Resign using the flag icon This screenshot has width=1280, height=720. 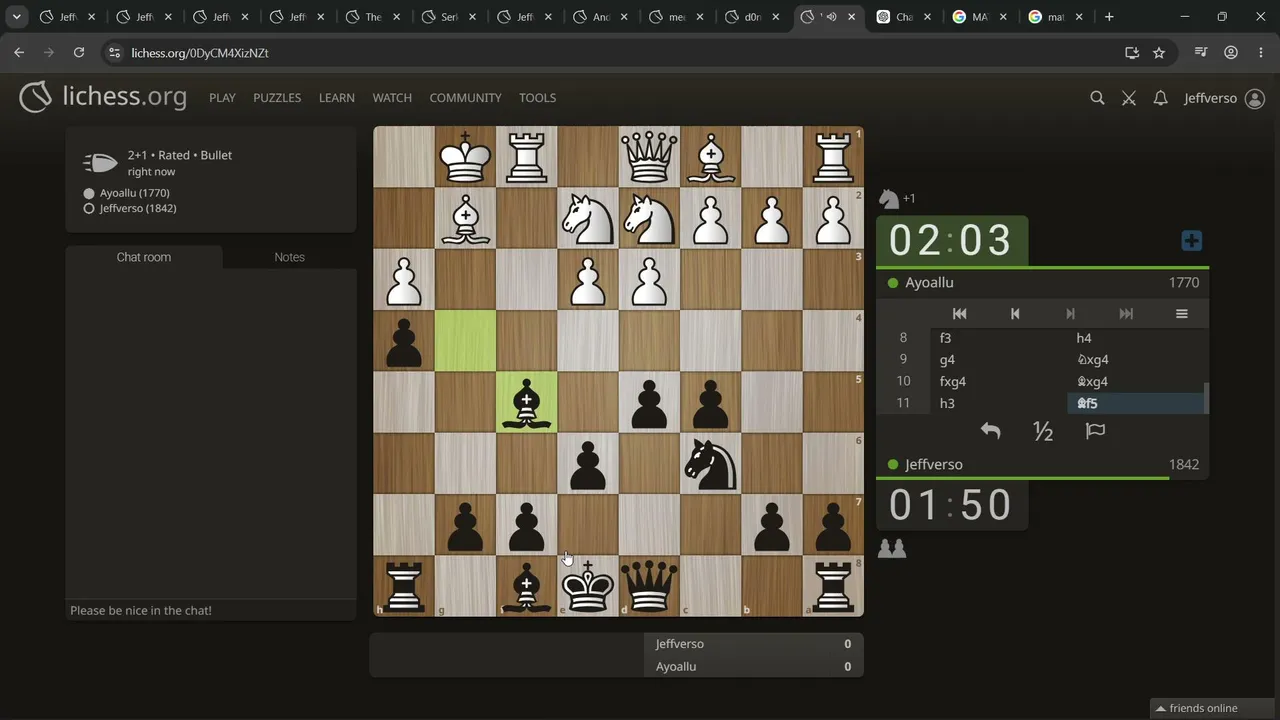click(x=1096, y=431)
